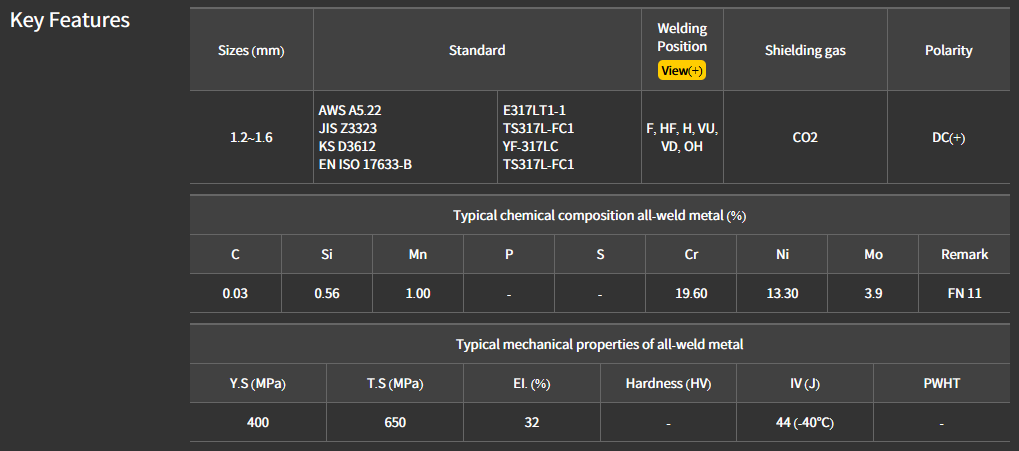Viewport: 1019px width, 451px height.
Task: Click the Polarity column header
Action: tap(948, 50)
